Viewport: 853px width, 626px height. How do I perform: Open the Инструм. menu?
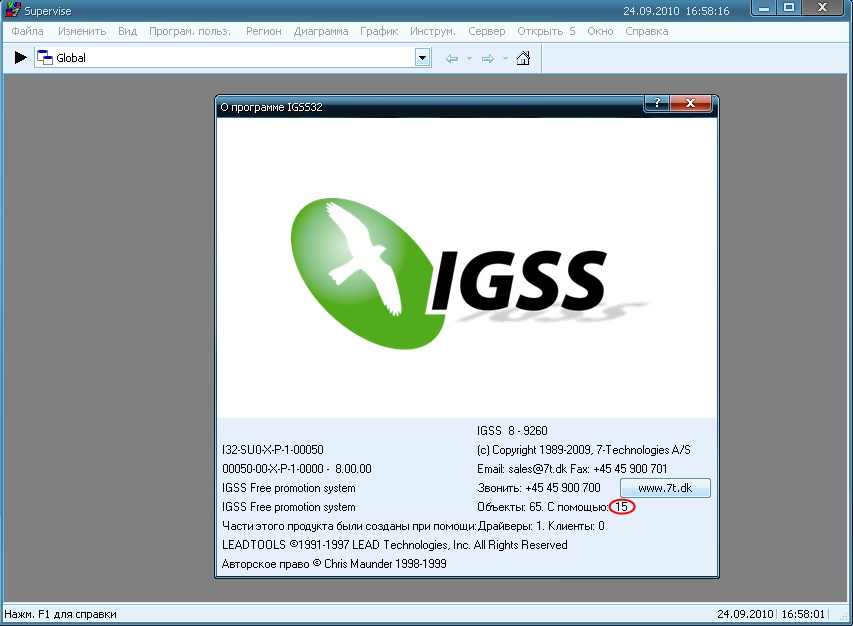(x=433, y=31)
